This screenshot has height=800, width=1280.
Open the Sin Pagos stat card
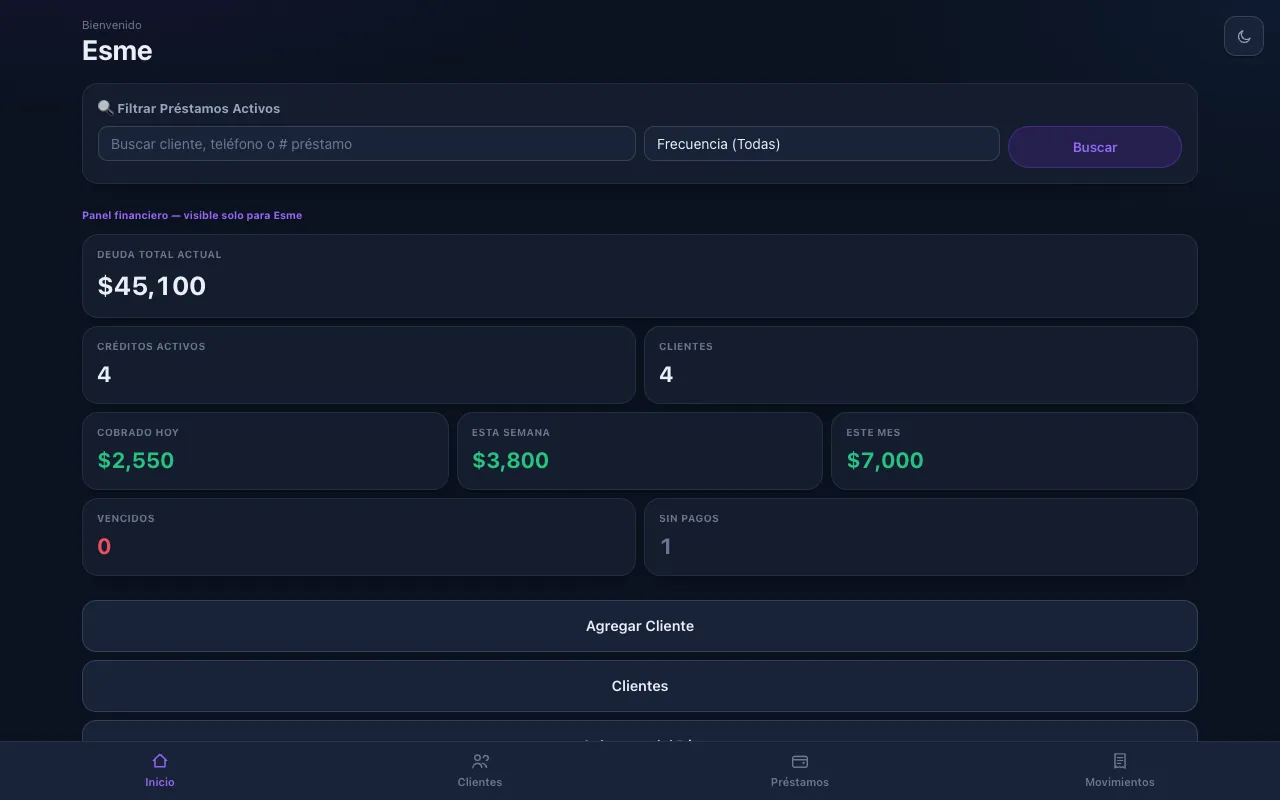921,537
